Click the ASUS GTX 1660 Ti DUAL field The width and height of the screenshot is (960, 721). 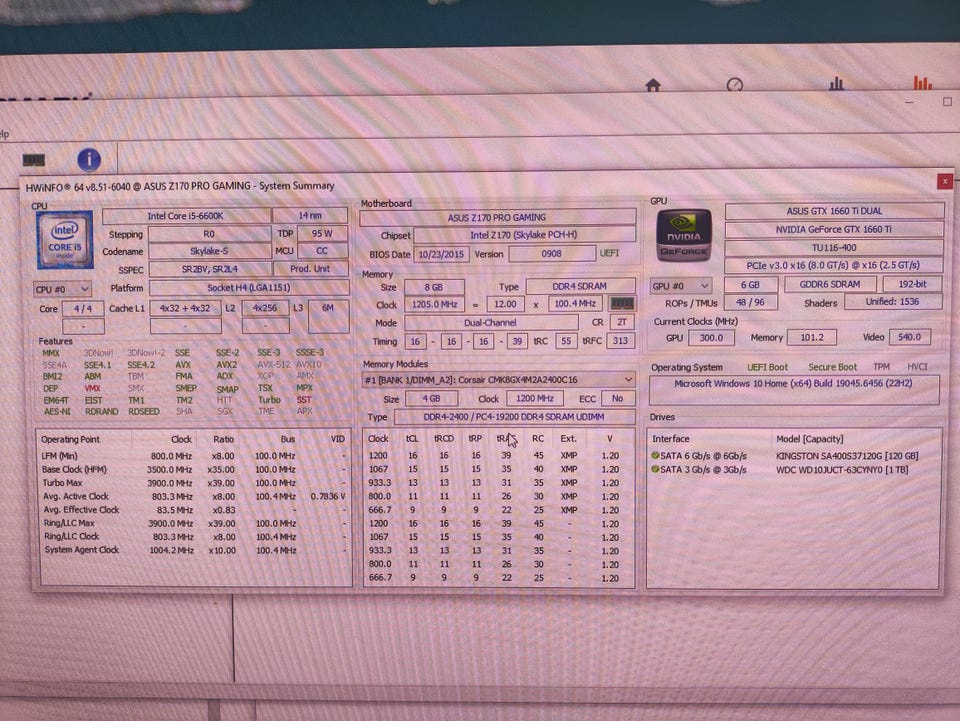click(x=834, y=211)
